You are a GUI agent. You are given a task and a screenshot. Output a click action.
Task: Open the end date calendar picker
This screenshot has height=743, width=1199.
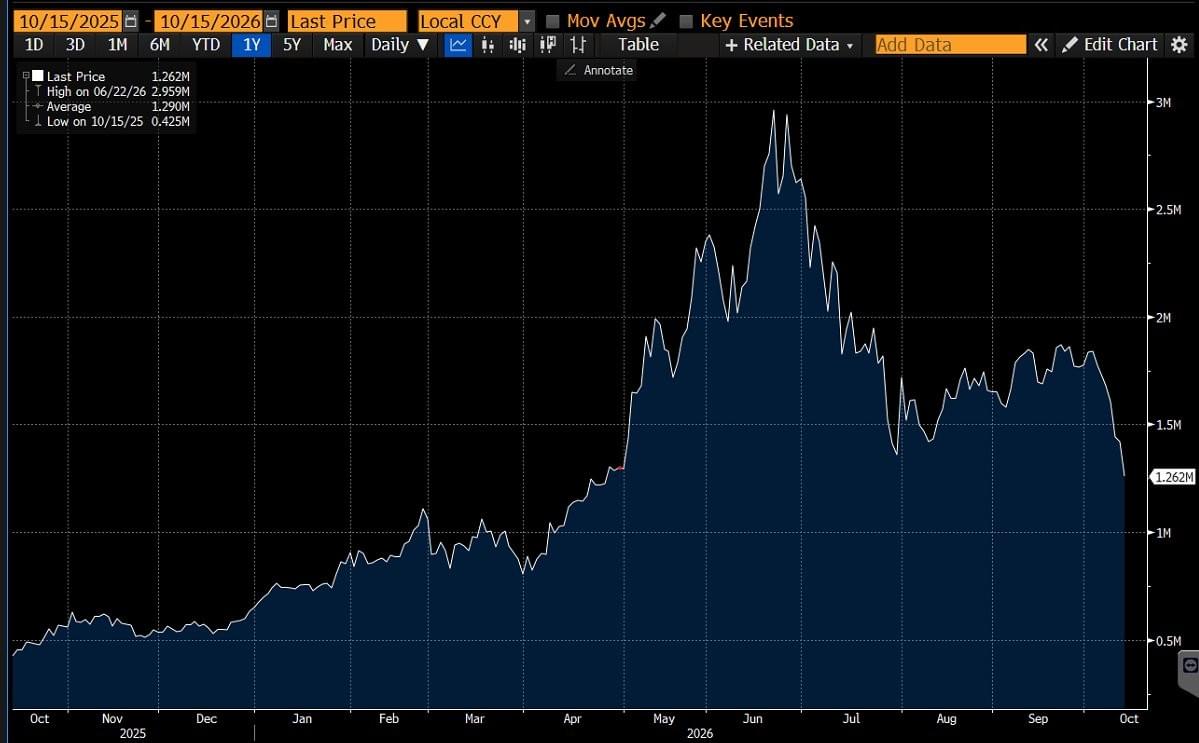click(271, 21)
